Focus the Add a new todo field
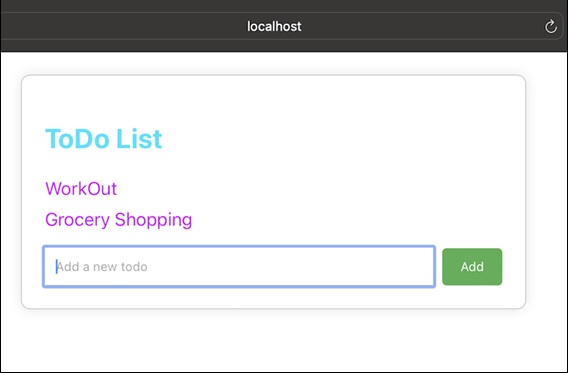This screenshot has height=373, width=568. pos(239,267)
